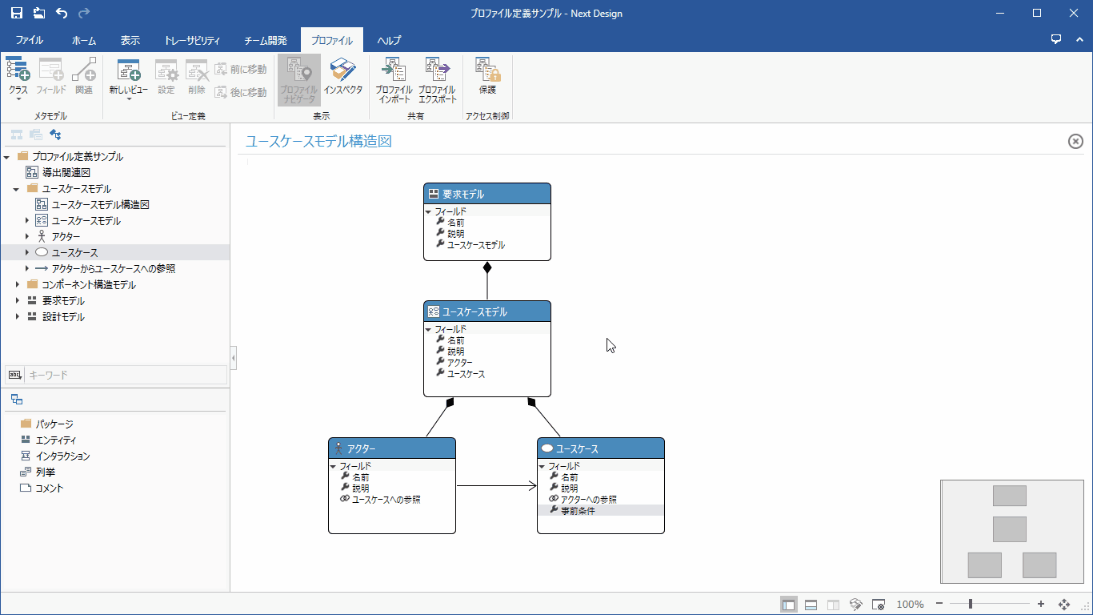Viewport: 1093px width, 615px height.
Task: Toggle single pane layout in status bar
Action: tap(789, 605)
